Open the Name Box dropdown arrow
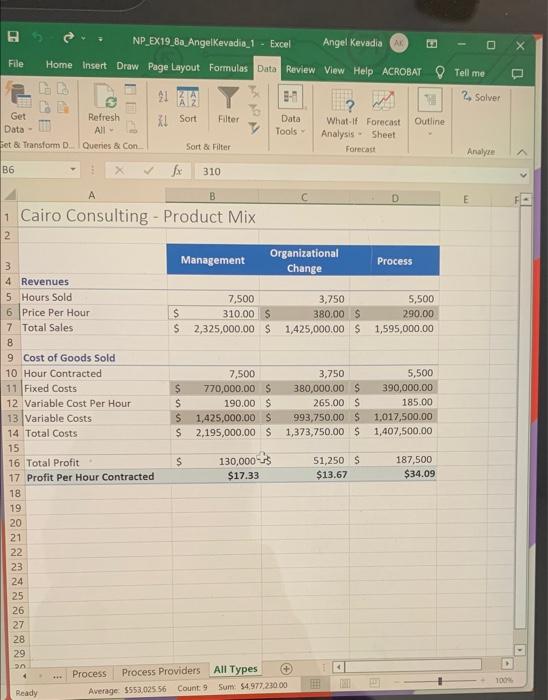Viewport: 548px width, 700px height. (72, 170)
